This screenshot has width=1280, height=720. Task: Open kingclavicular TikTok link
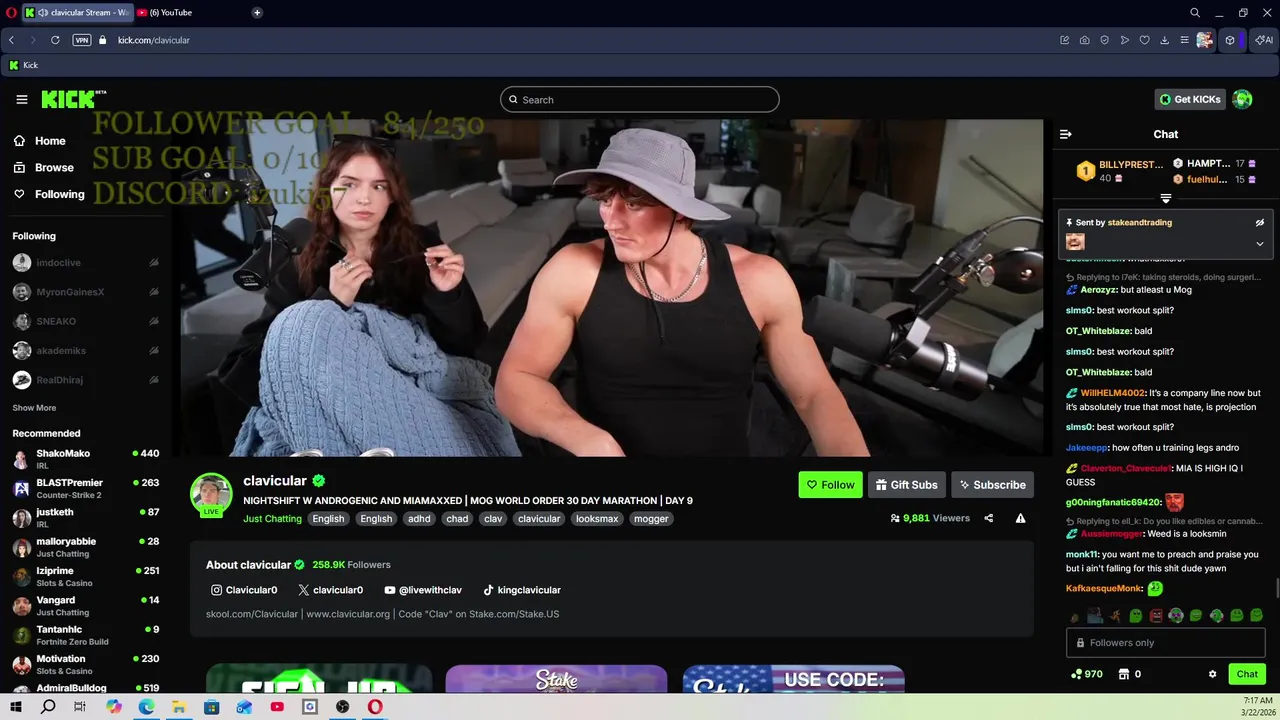pyautogui.click(x=522, y=590)
